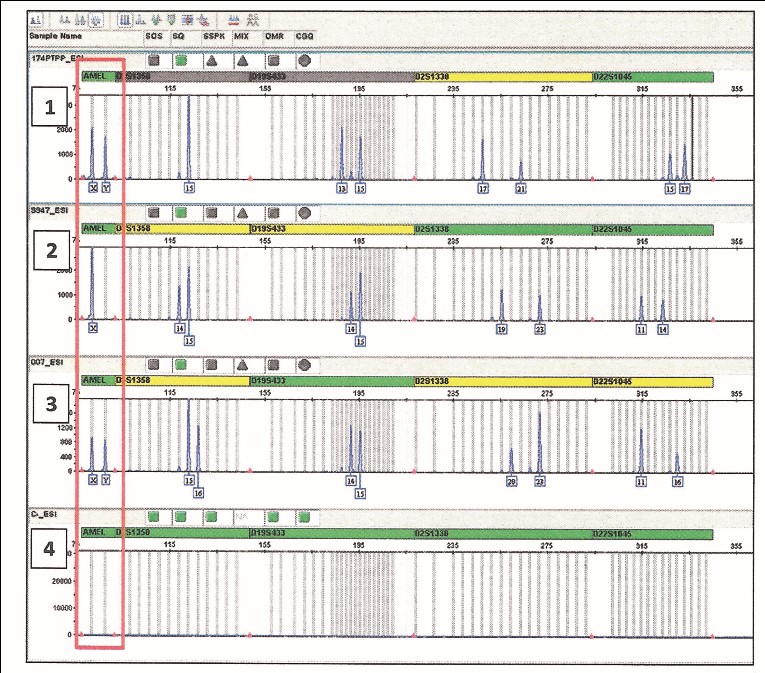This screenshot has width=765, height=673.
Task: Click the red and blue stacked-lines toolbar icon
Action: (x=232, y=19)
